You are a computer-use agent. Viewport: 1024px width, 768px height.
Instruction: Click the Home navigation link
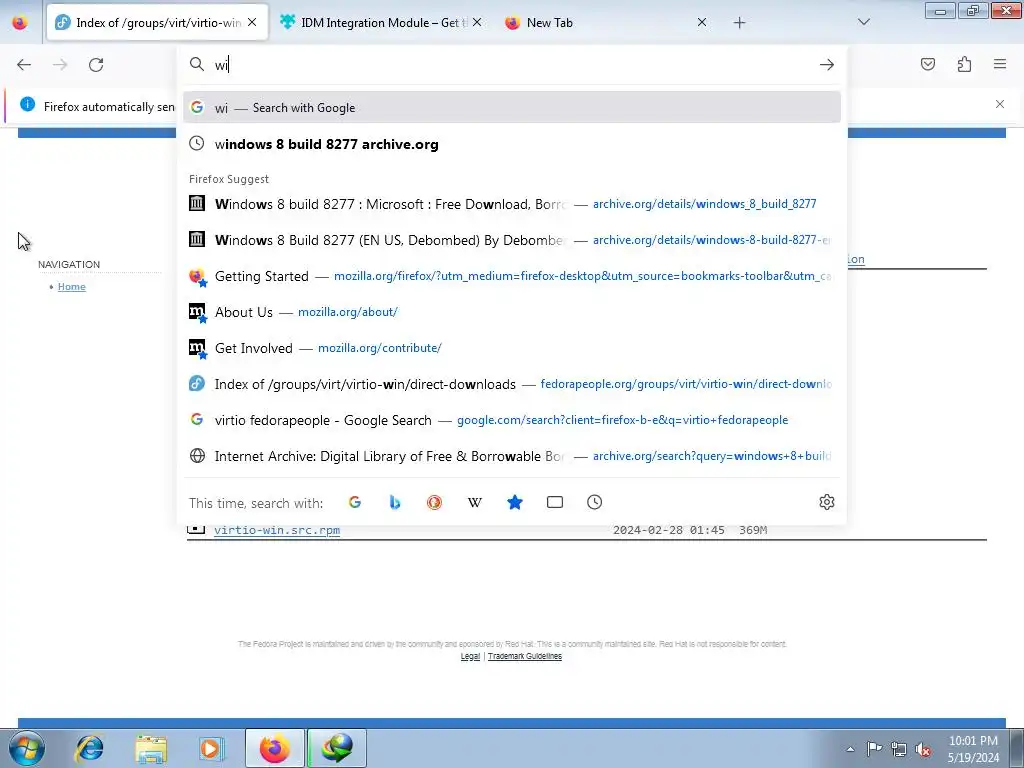point(72,287)
